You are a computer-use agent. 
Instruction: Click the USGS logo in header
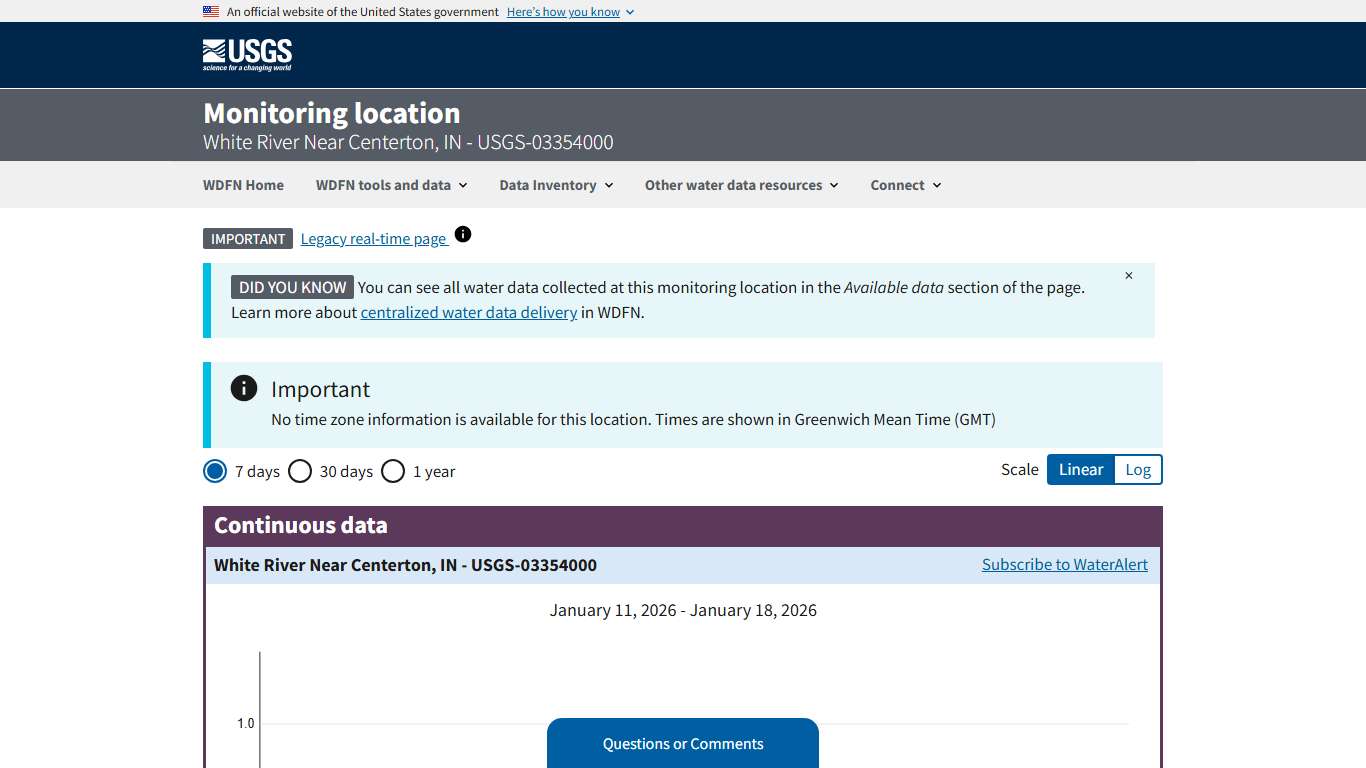click(x=247, y=55)
